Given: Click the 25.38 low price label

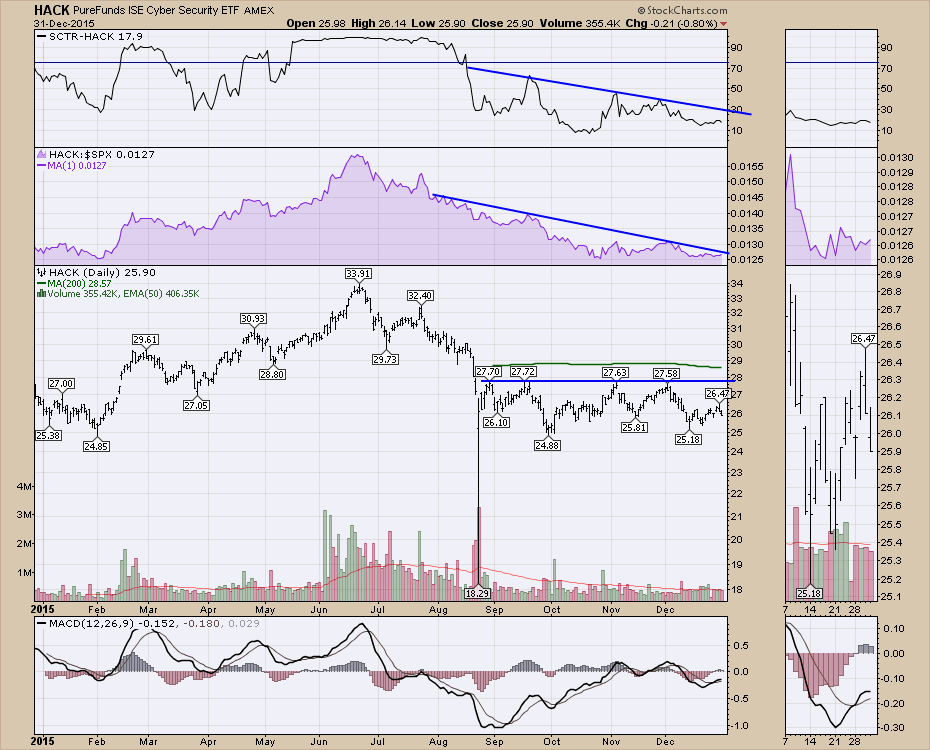Looking at the screenshot, I should tap(48, 435).
